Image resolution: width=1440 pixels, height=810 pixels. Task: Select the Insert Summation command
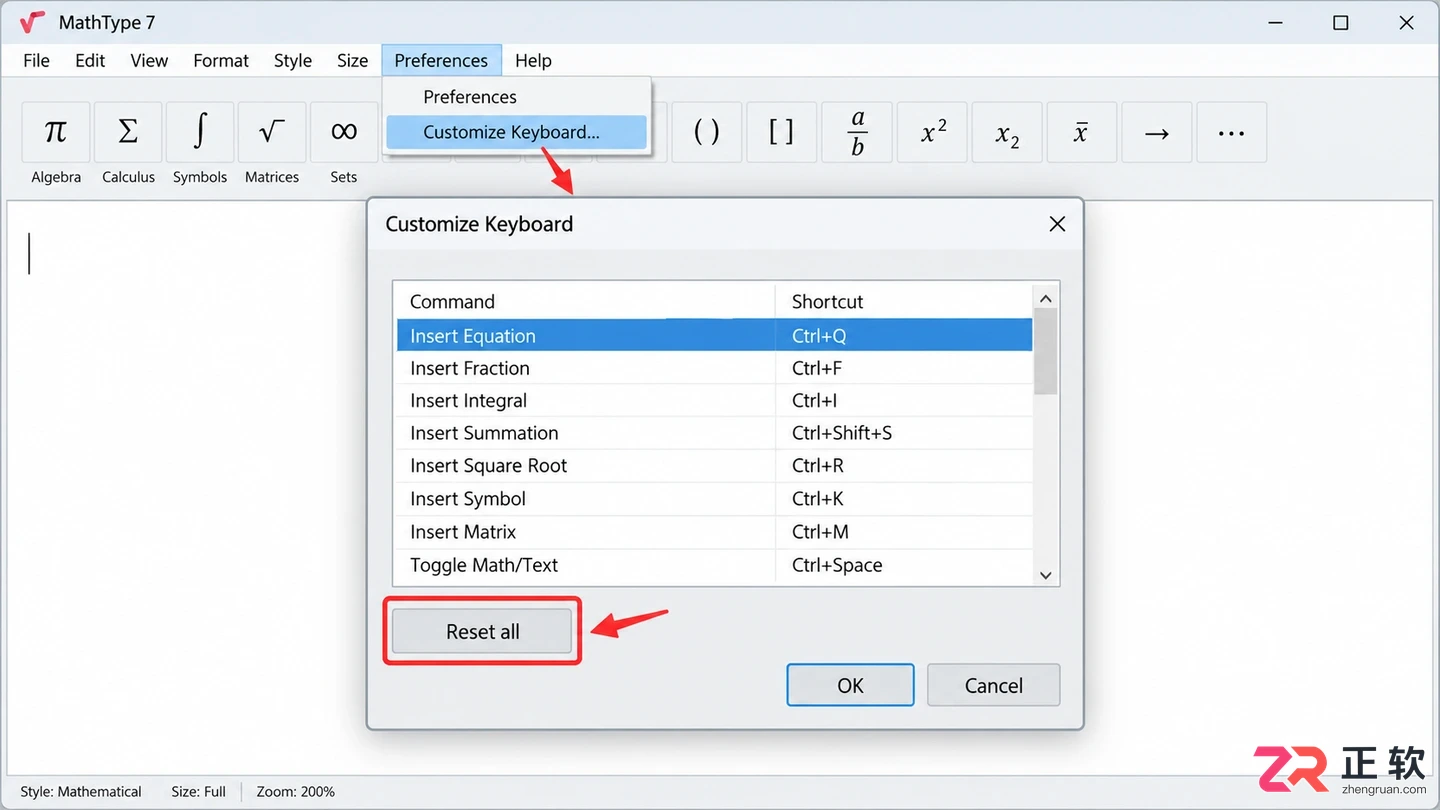(714, 433)
